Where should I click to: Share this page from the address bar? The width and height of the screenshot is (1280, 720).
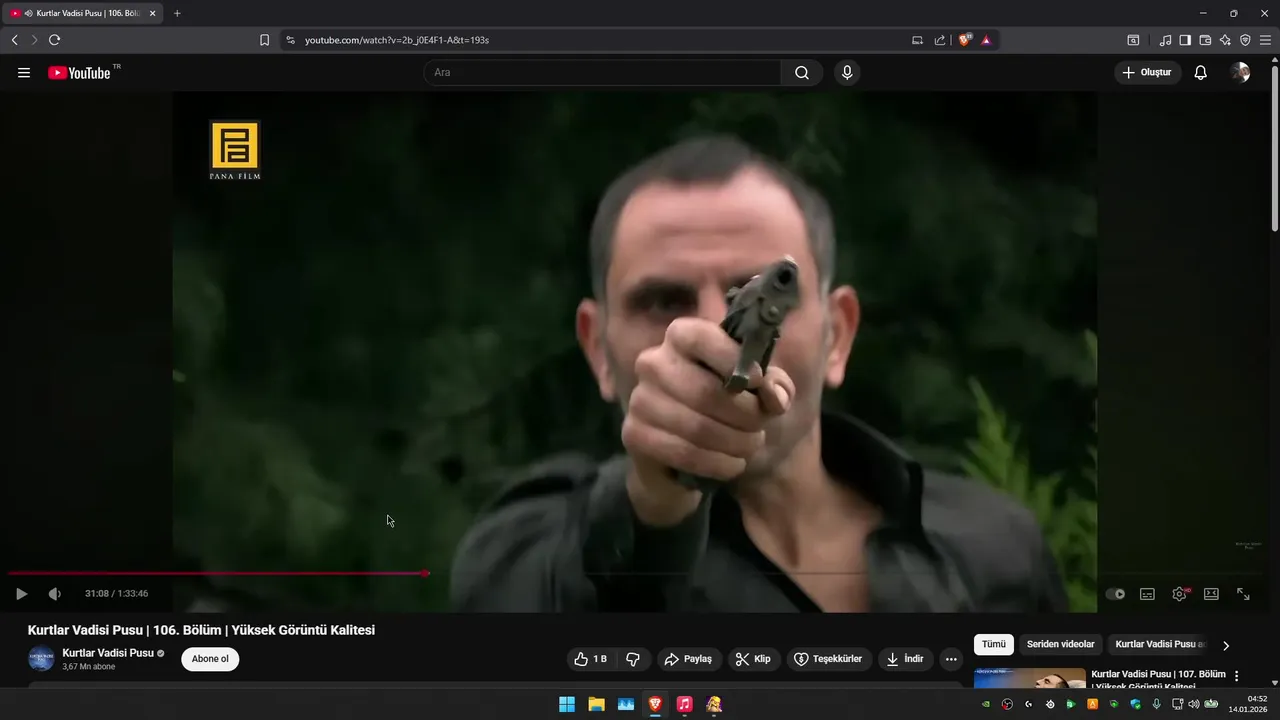(x=940, y=40)
